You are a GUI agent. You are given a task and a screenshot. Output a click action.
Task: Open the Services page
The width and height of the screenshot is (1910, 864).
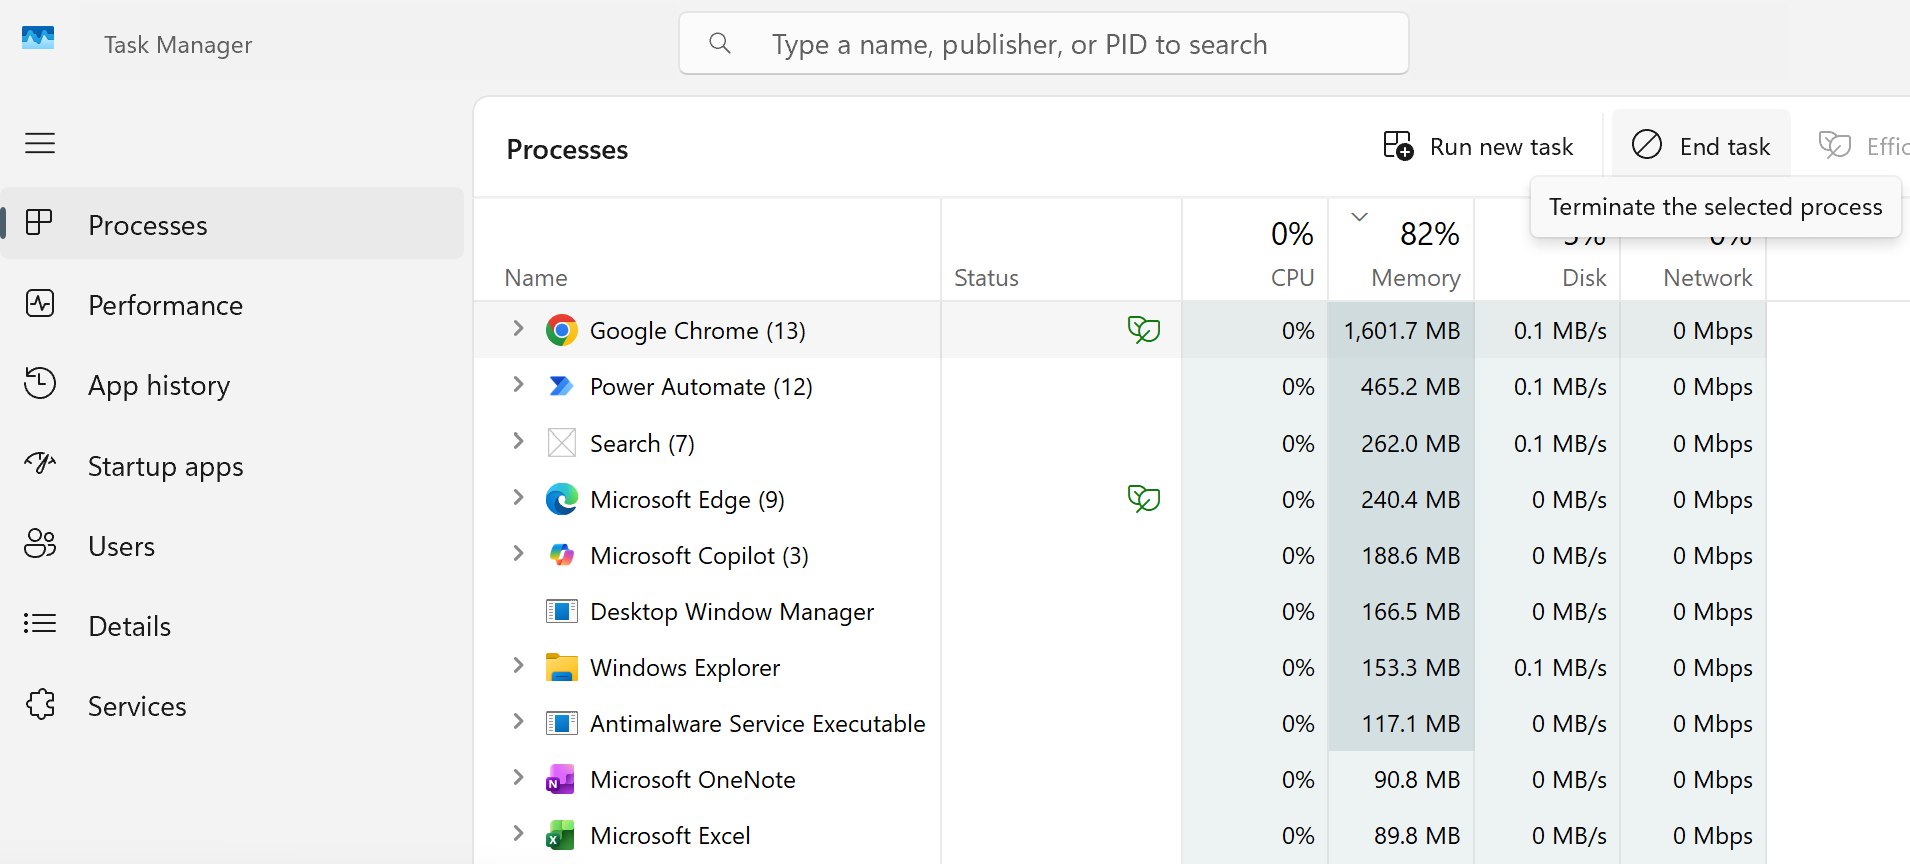click(232, 705)
